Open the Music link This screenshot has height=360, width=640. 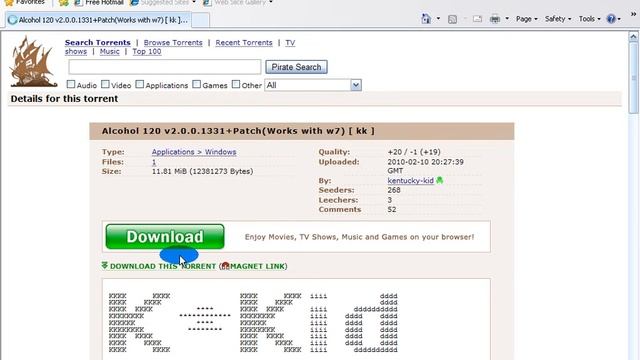pyautogui.click(x=109, y=51)
